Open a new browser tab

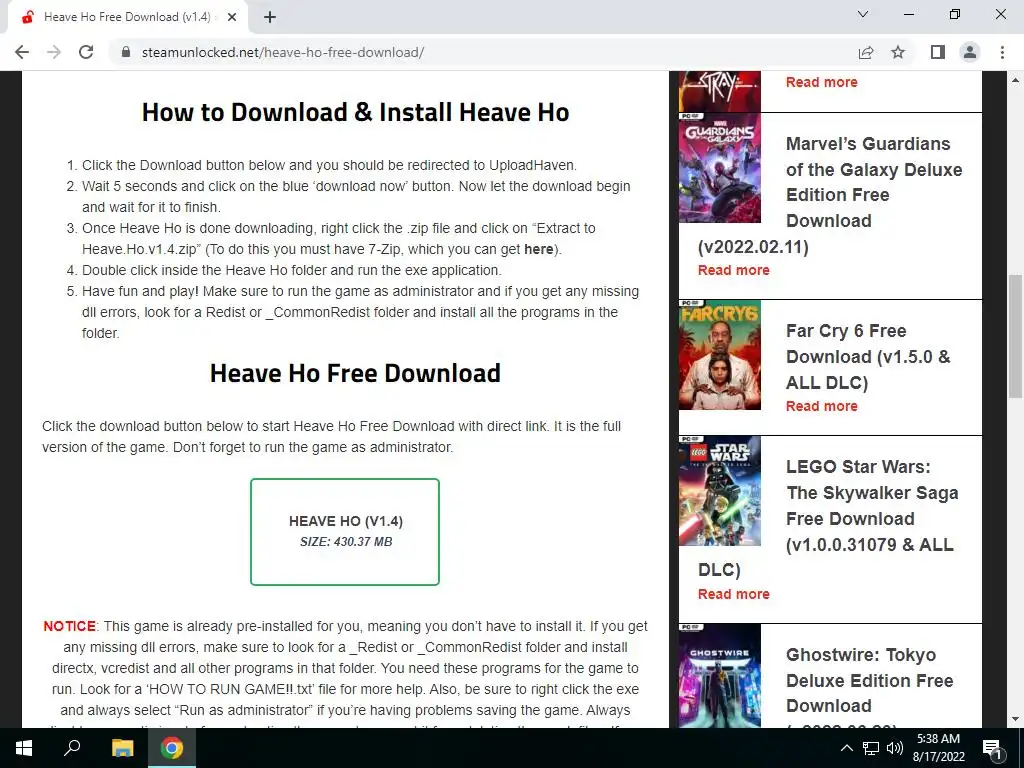tap(270, 17)
